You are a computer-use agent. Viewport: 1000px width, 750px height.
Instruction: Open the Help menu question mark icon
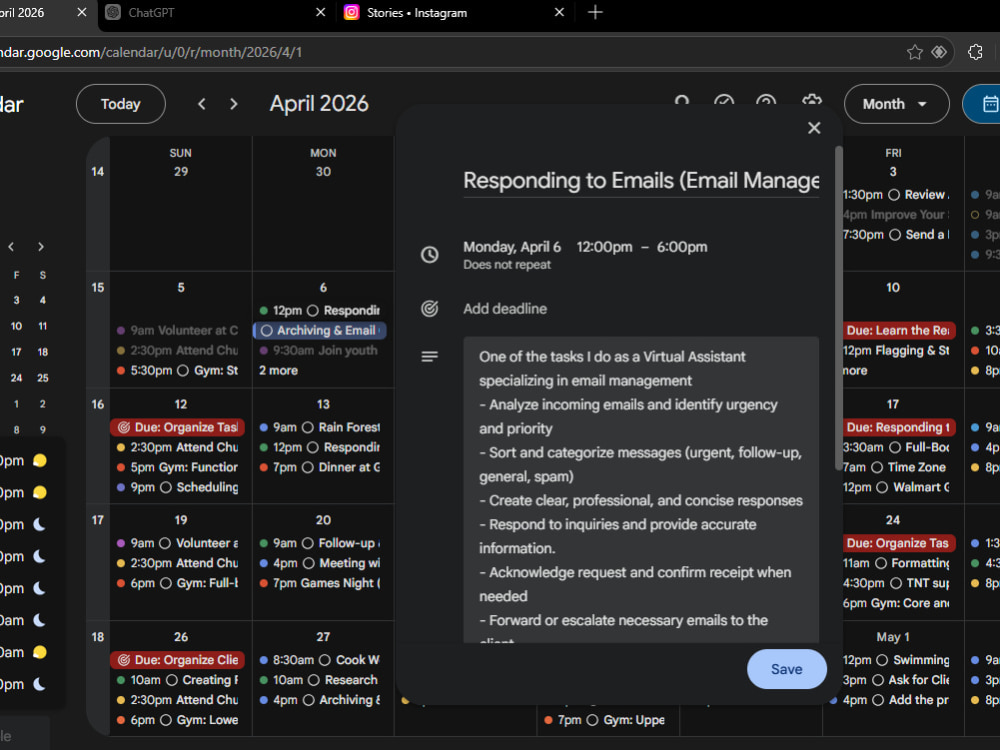coord(766,101)
